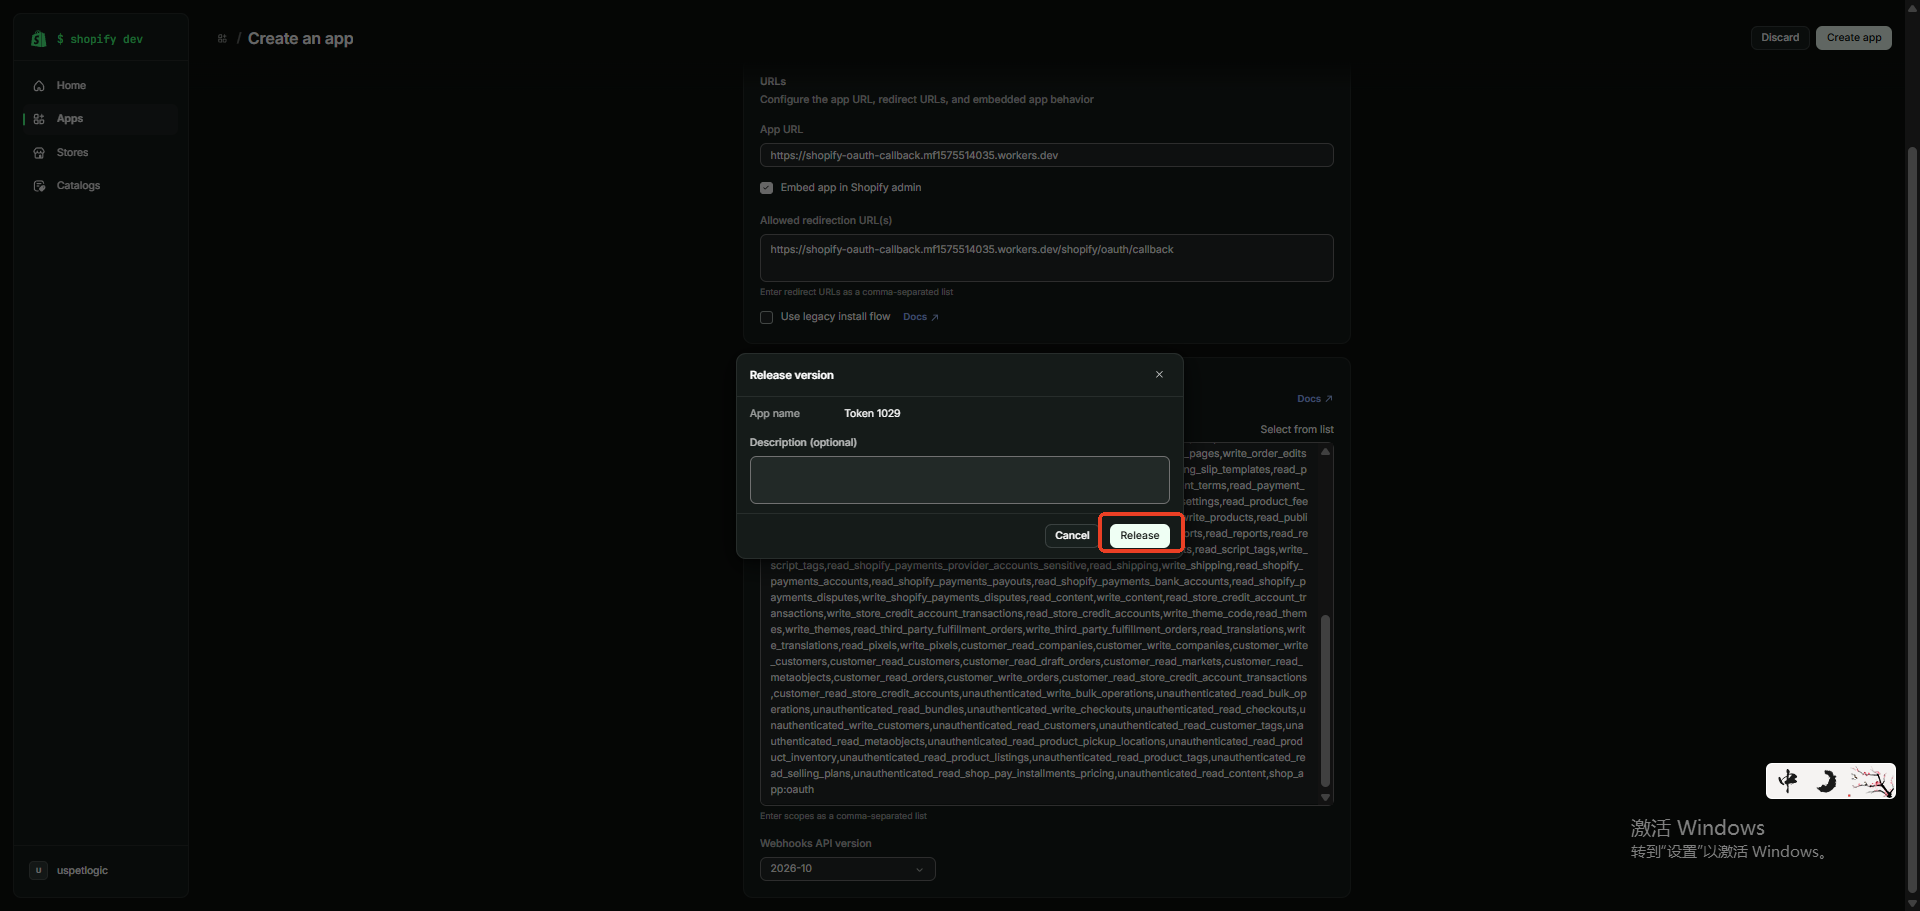1920x911 pixels.
Task: Click the Apps grid icon in sidebar
Action: coord(39,119)
